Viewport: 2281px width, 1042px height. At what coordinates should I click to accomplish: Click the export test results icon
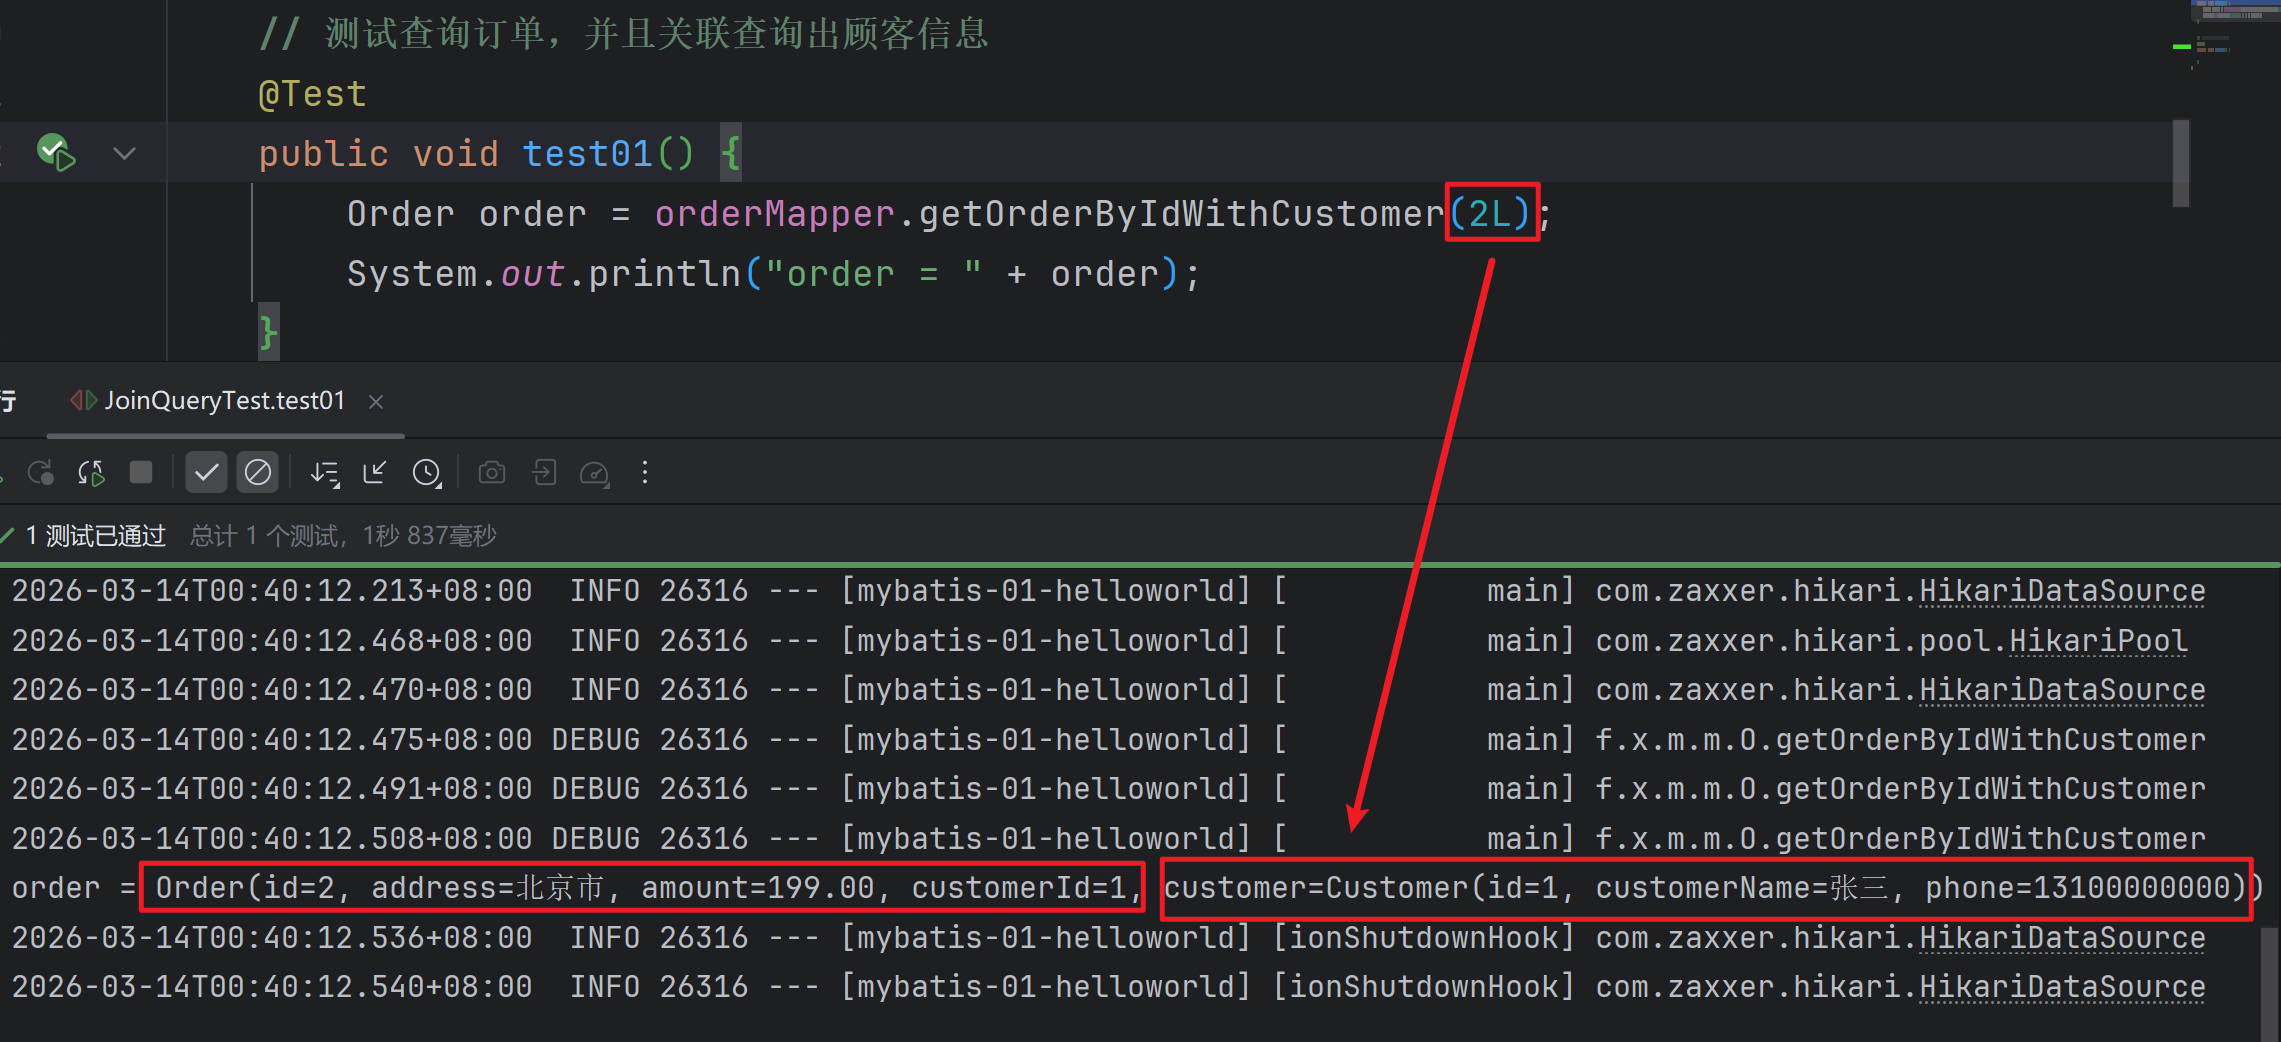(x=543, y=472)
